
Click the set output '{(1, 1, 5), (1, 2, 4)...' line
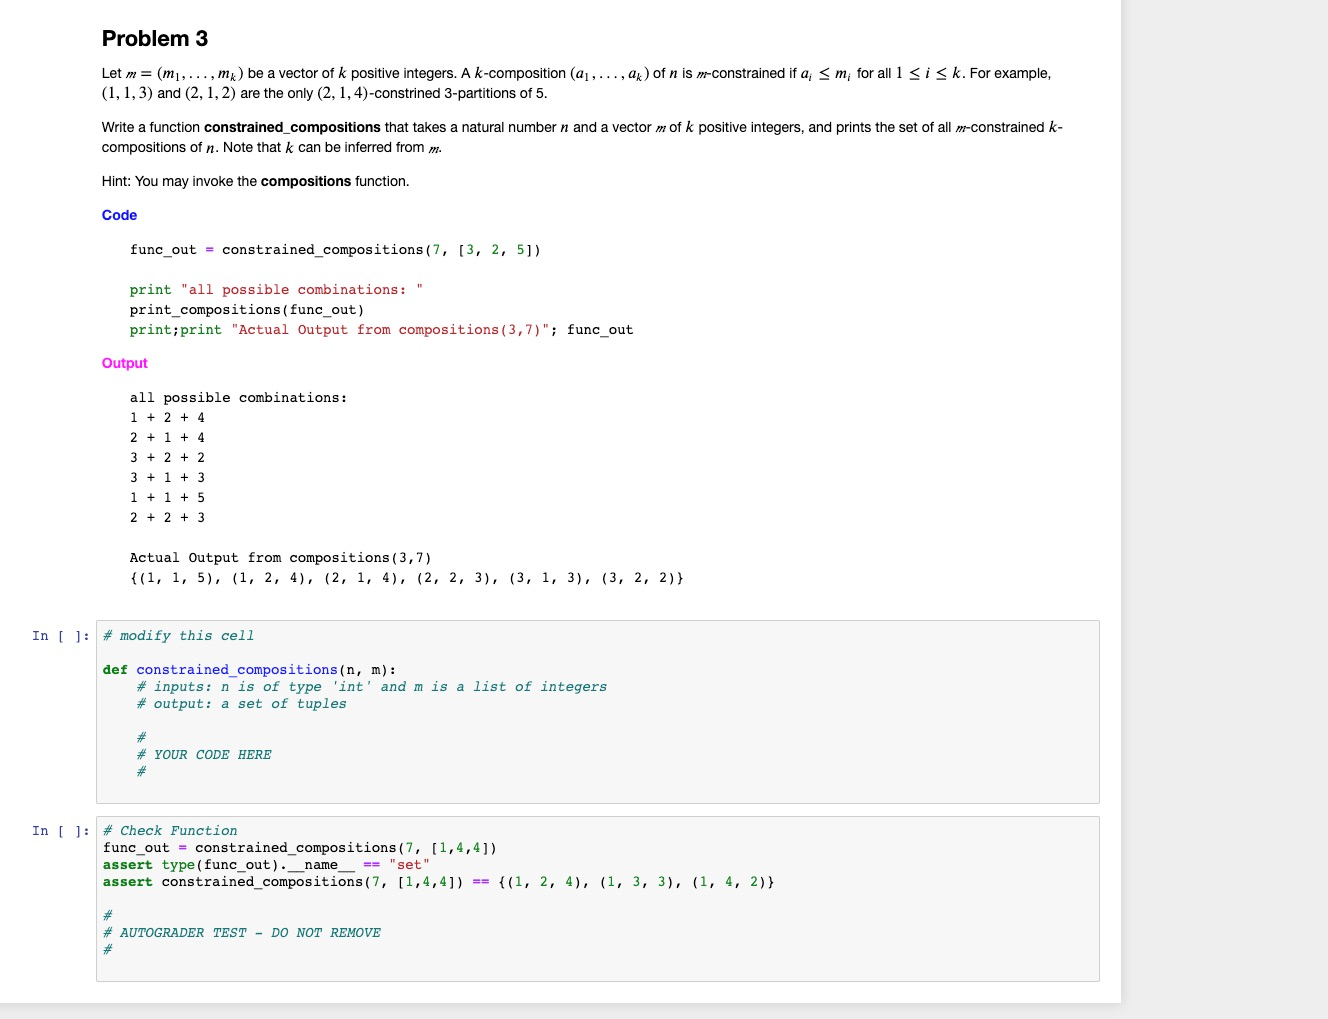[406, 578]
